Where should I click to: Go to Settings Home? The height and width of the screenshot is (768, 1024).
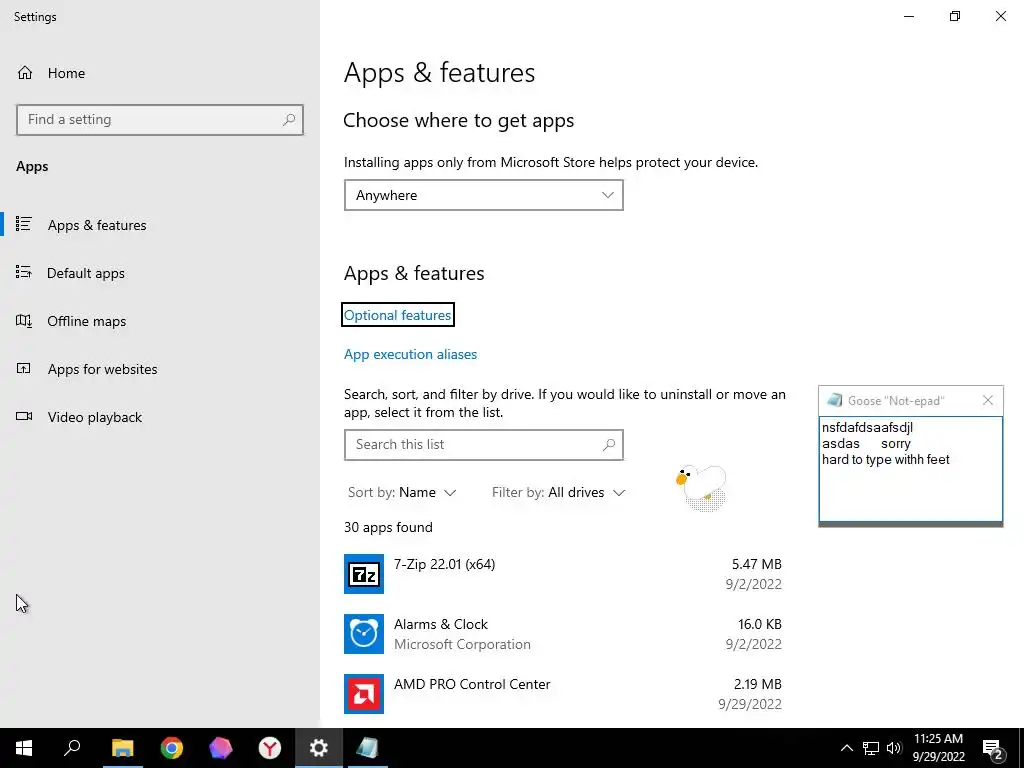point(51,73)
